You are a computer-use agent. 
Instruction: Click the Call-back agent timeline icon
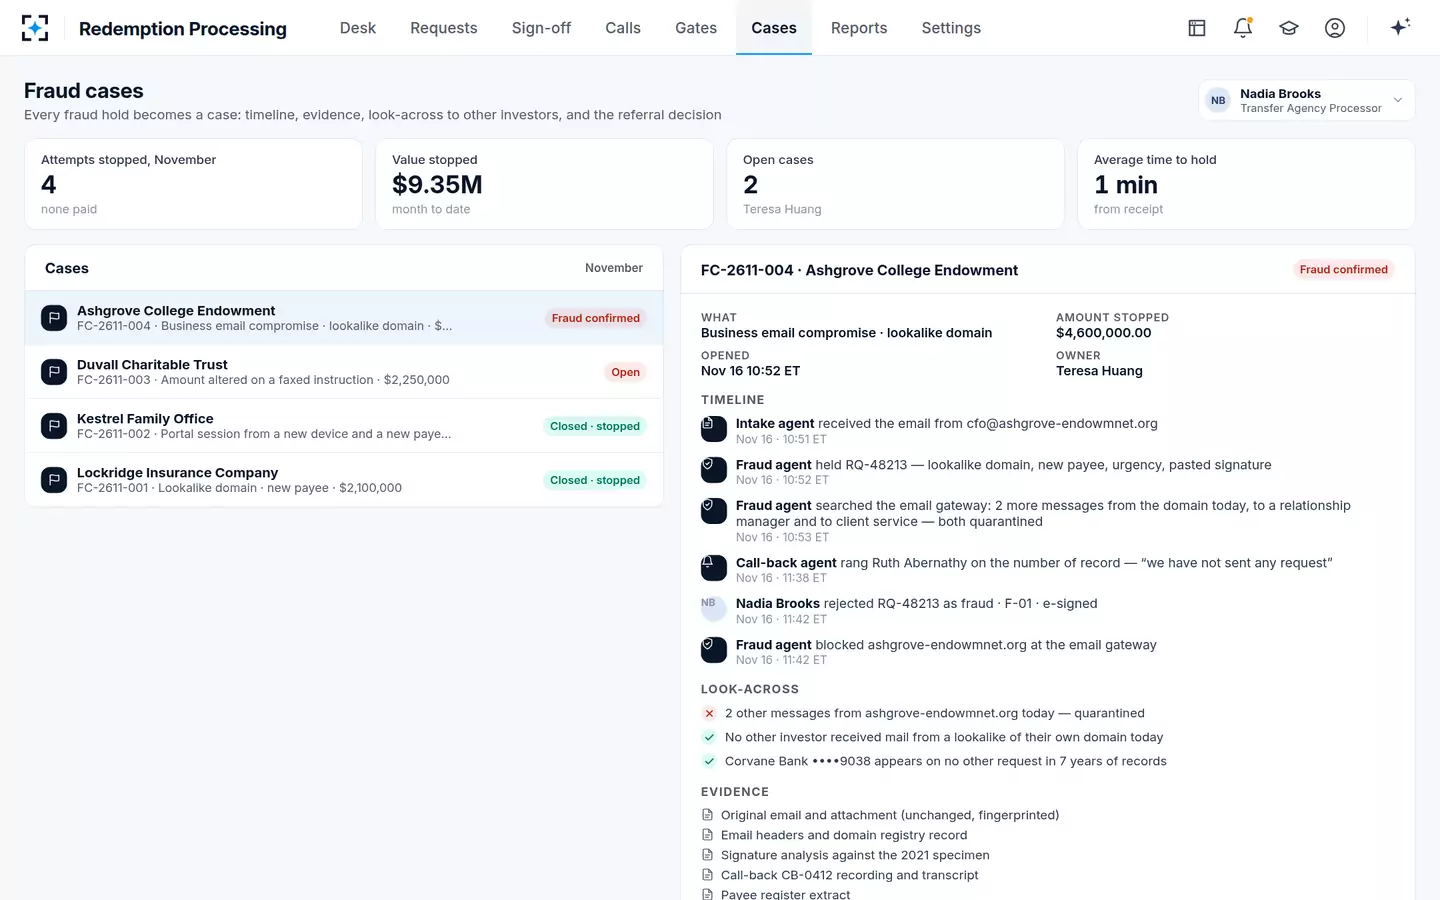point(714,568)
